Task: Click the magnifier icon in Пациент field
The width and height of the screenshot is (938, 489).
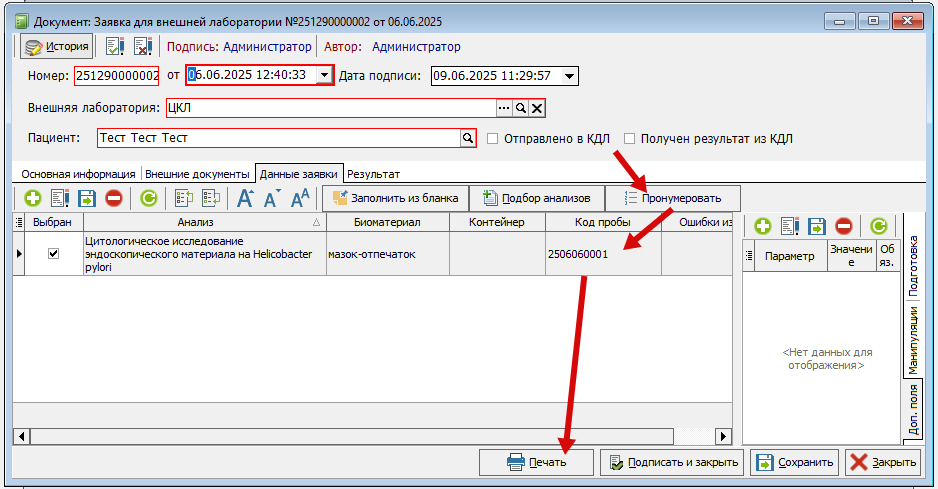Action: click(x=467, y=138)
